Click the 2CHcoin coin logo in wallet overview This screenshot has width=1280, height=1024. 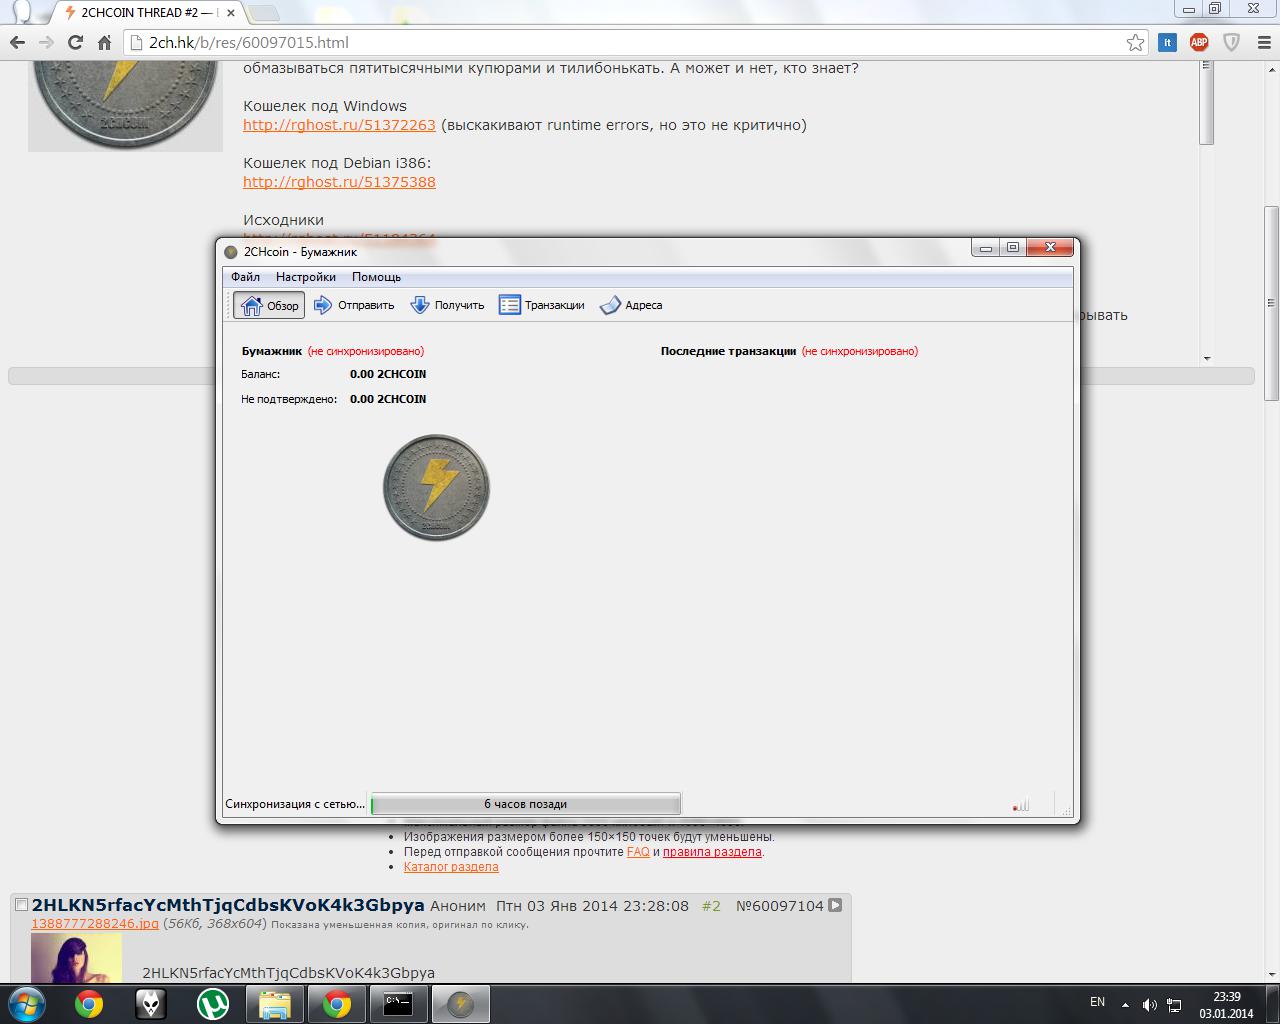pos(437,488)
